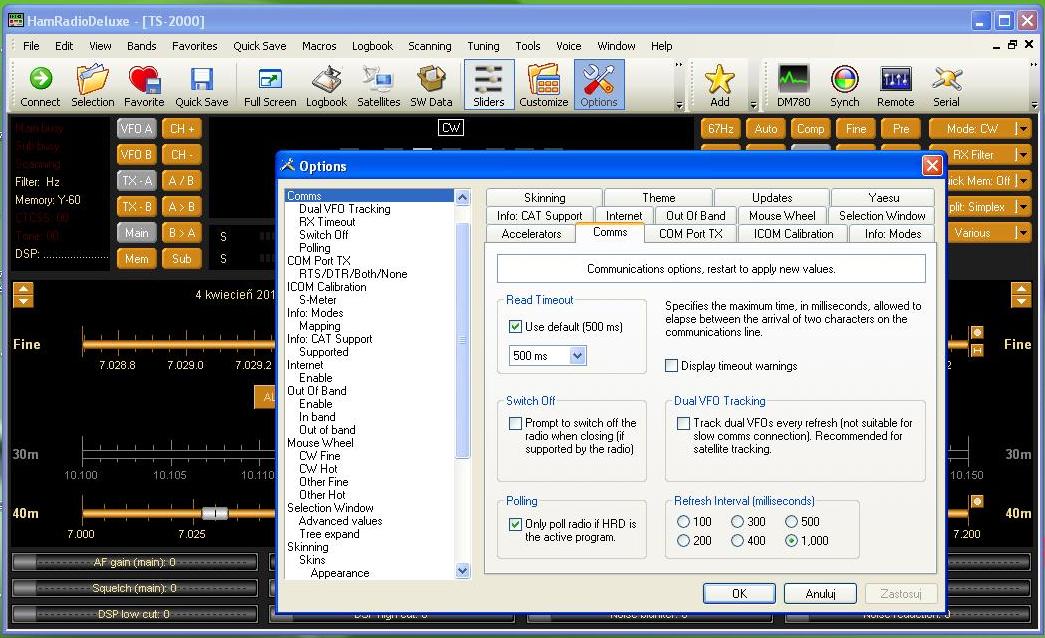The width and height of the screenshot is (1045, 638).
Task: Open the Various dropdown arrow
Action: (1022, 233)
